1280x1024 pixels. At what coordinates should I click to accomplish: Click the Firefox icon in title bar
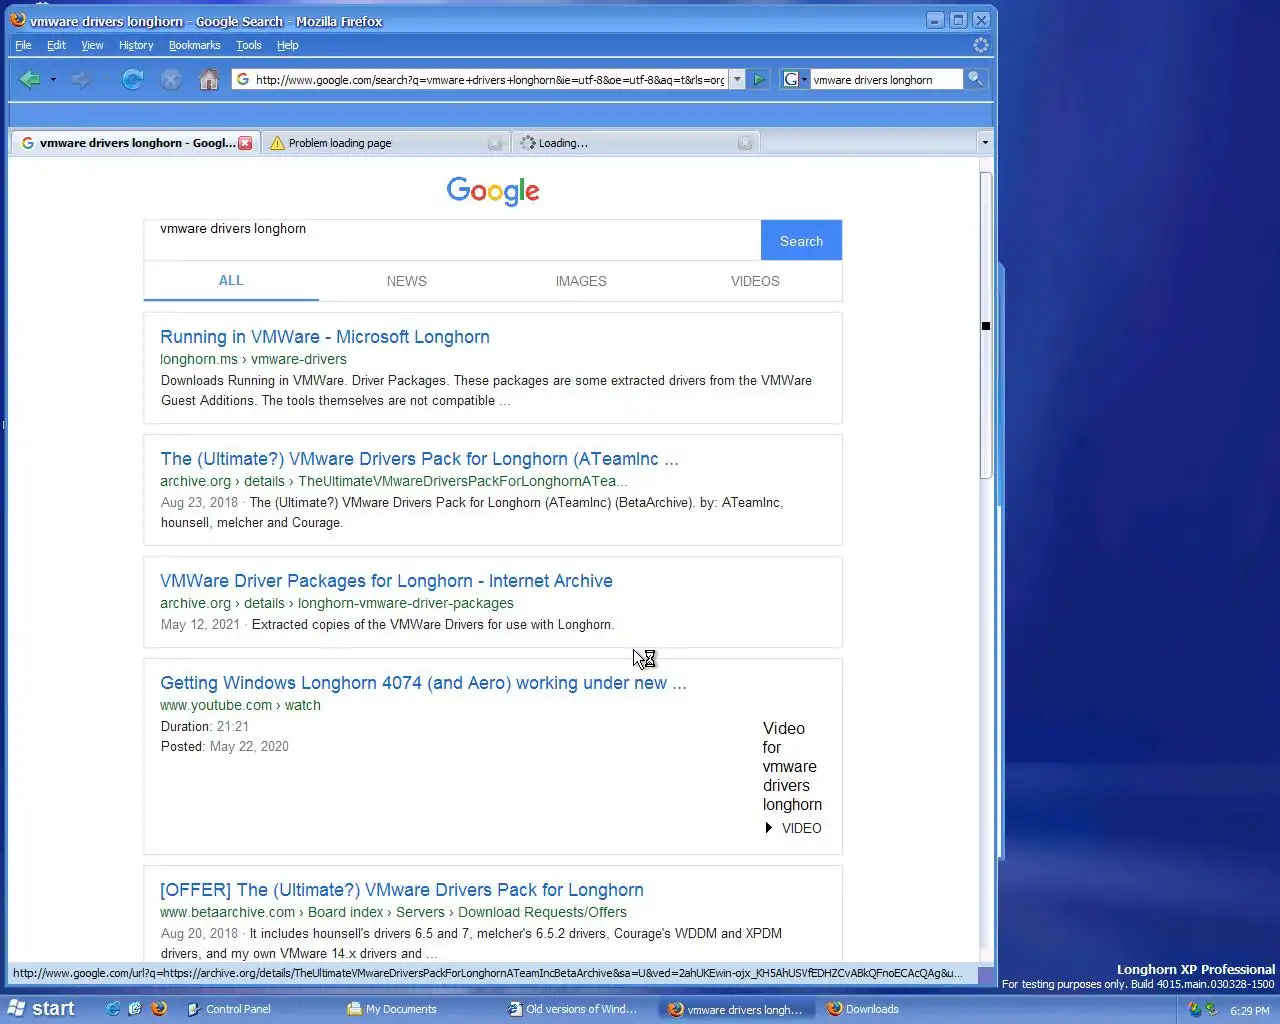tap(18, 20)
